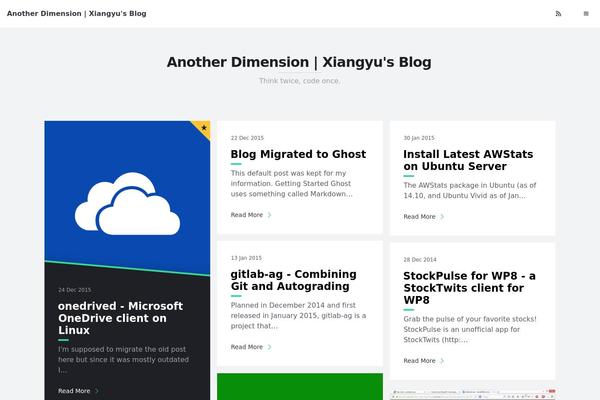Click the 30 Jan 2015 date
600x400 pixels.
tap(419, 138)
